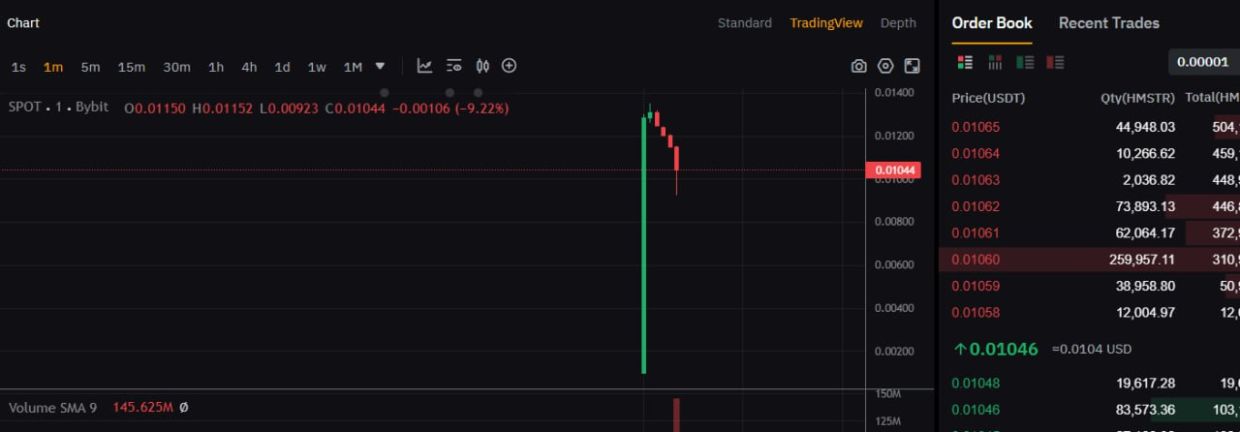Click the Volume SMA 9 indicator label
This screenshot has width=1240, height=432.
tap(53, 408)
